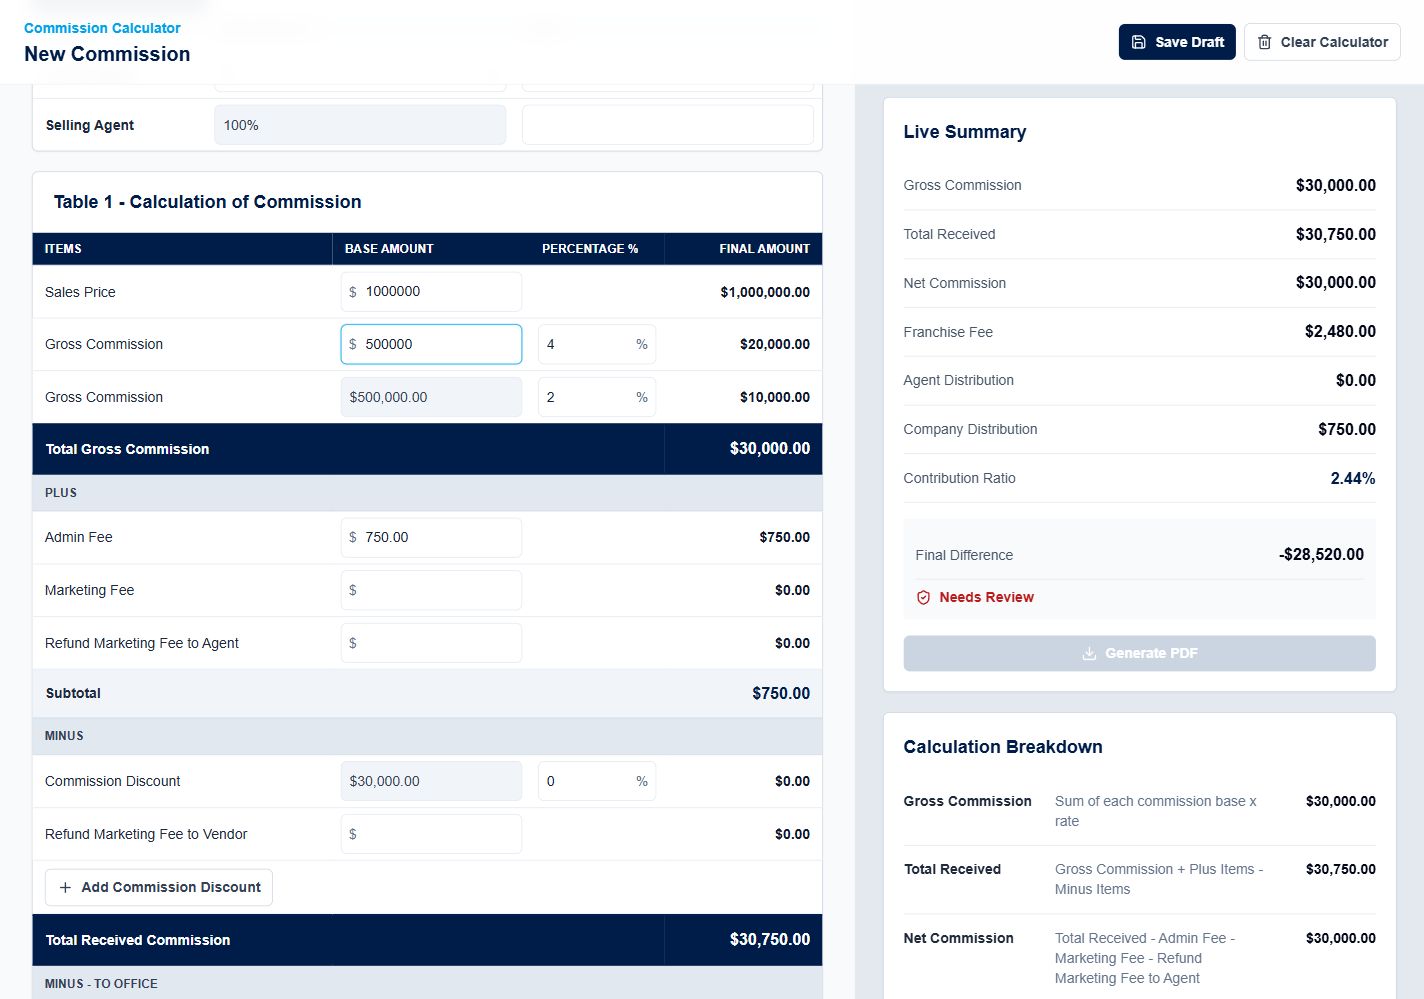Click the Generate PDF button
The height and width of the screenshot is (999, 1424).
coord(1139,653)
